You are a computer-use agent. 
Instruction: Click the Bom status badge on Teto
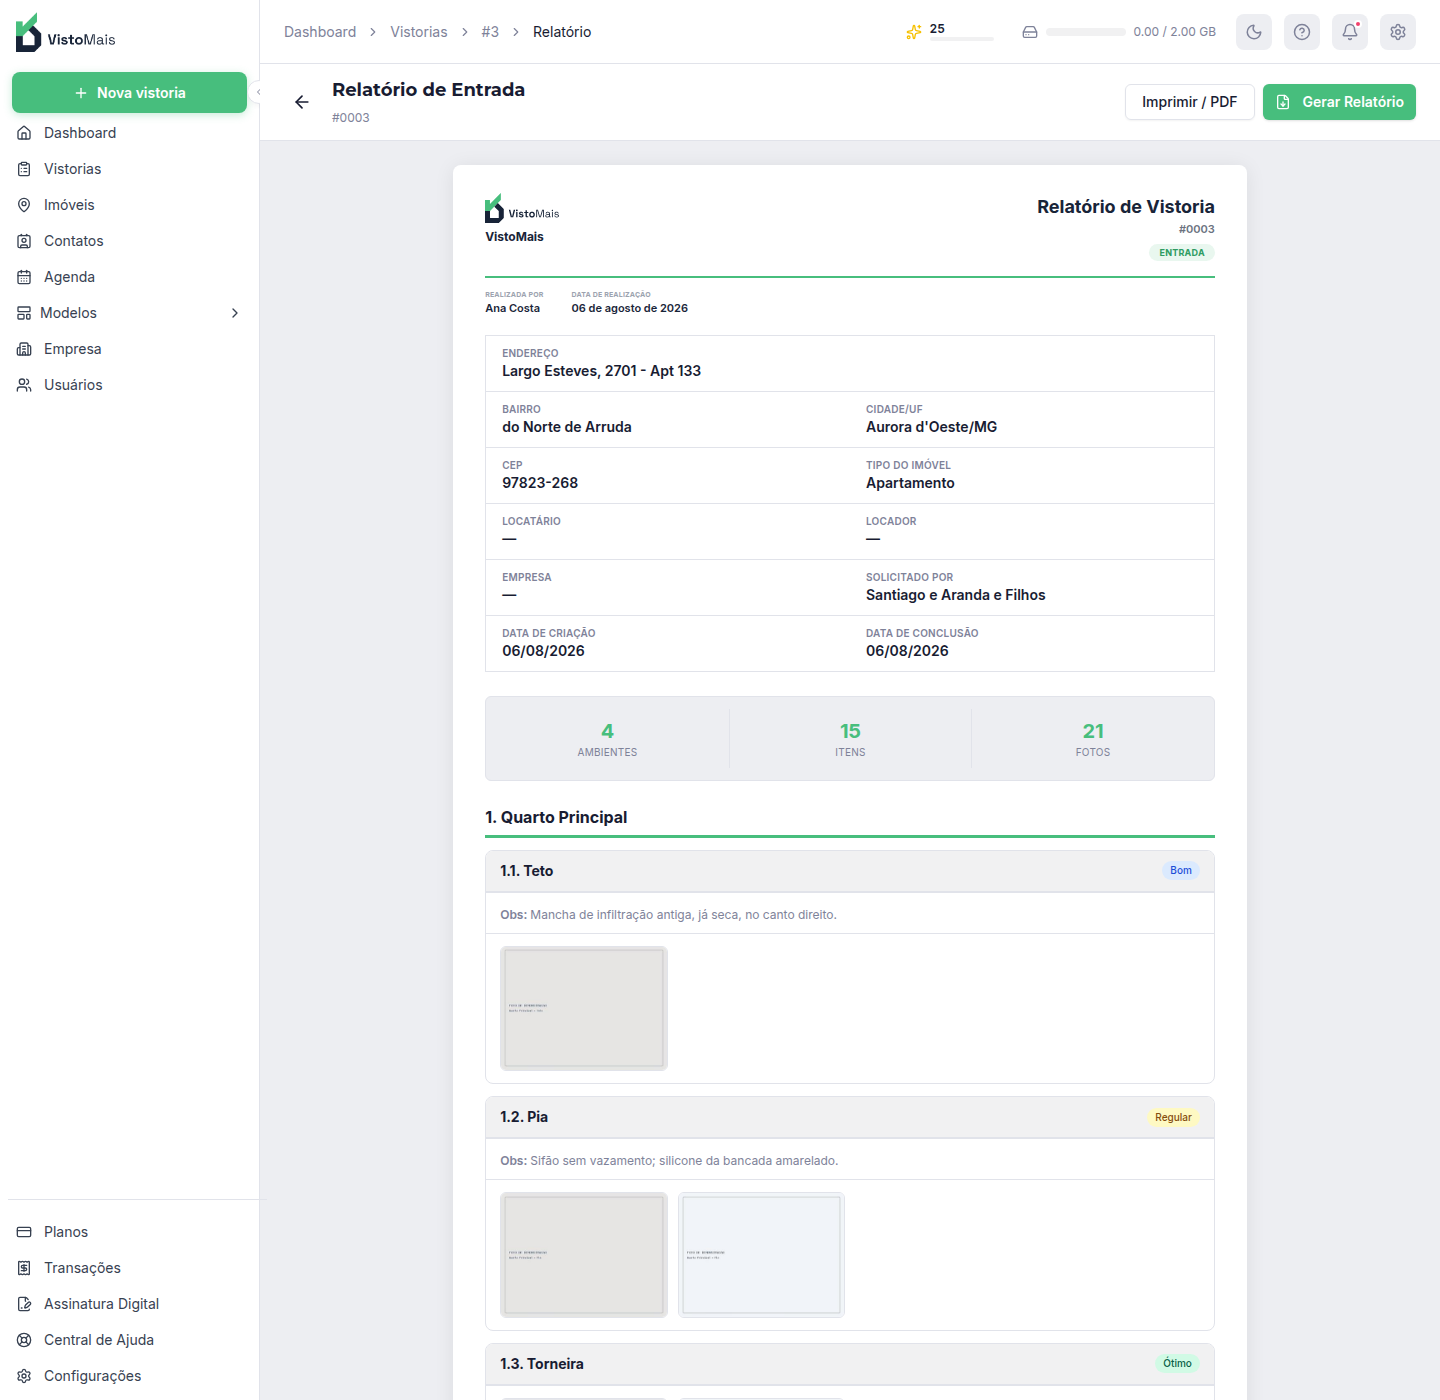point(1181,871)
